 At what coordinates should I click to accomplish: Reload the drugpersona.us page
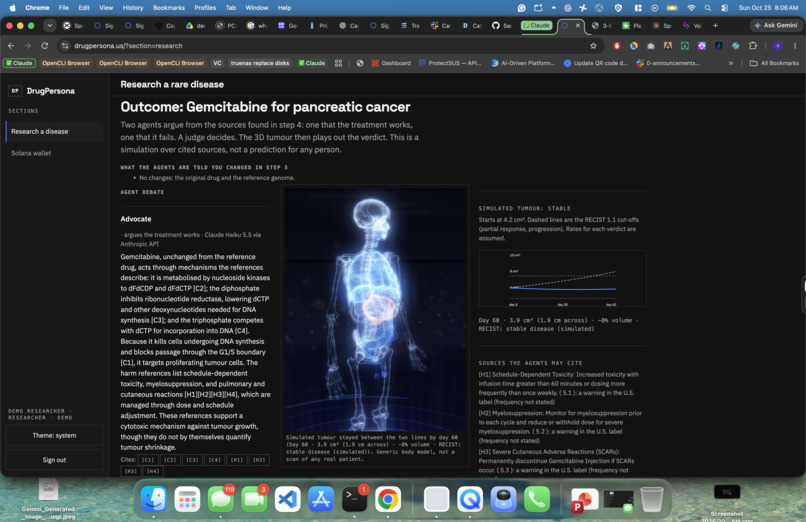pyautogui.click(x=45, y=46)
